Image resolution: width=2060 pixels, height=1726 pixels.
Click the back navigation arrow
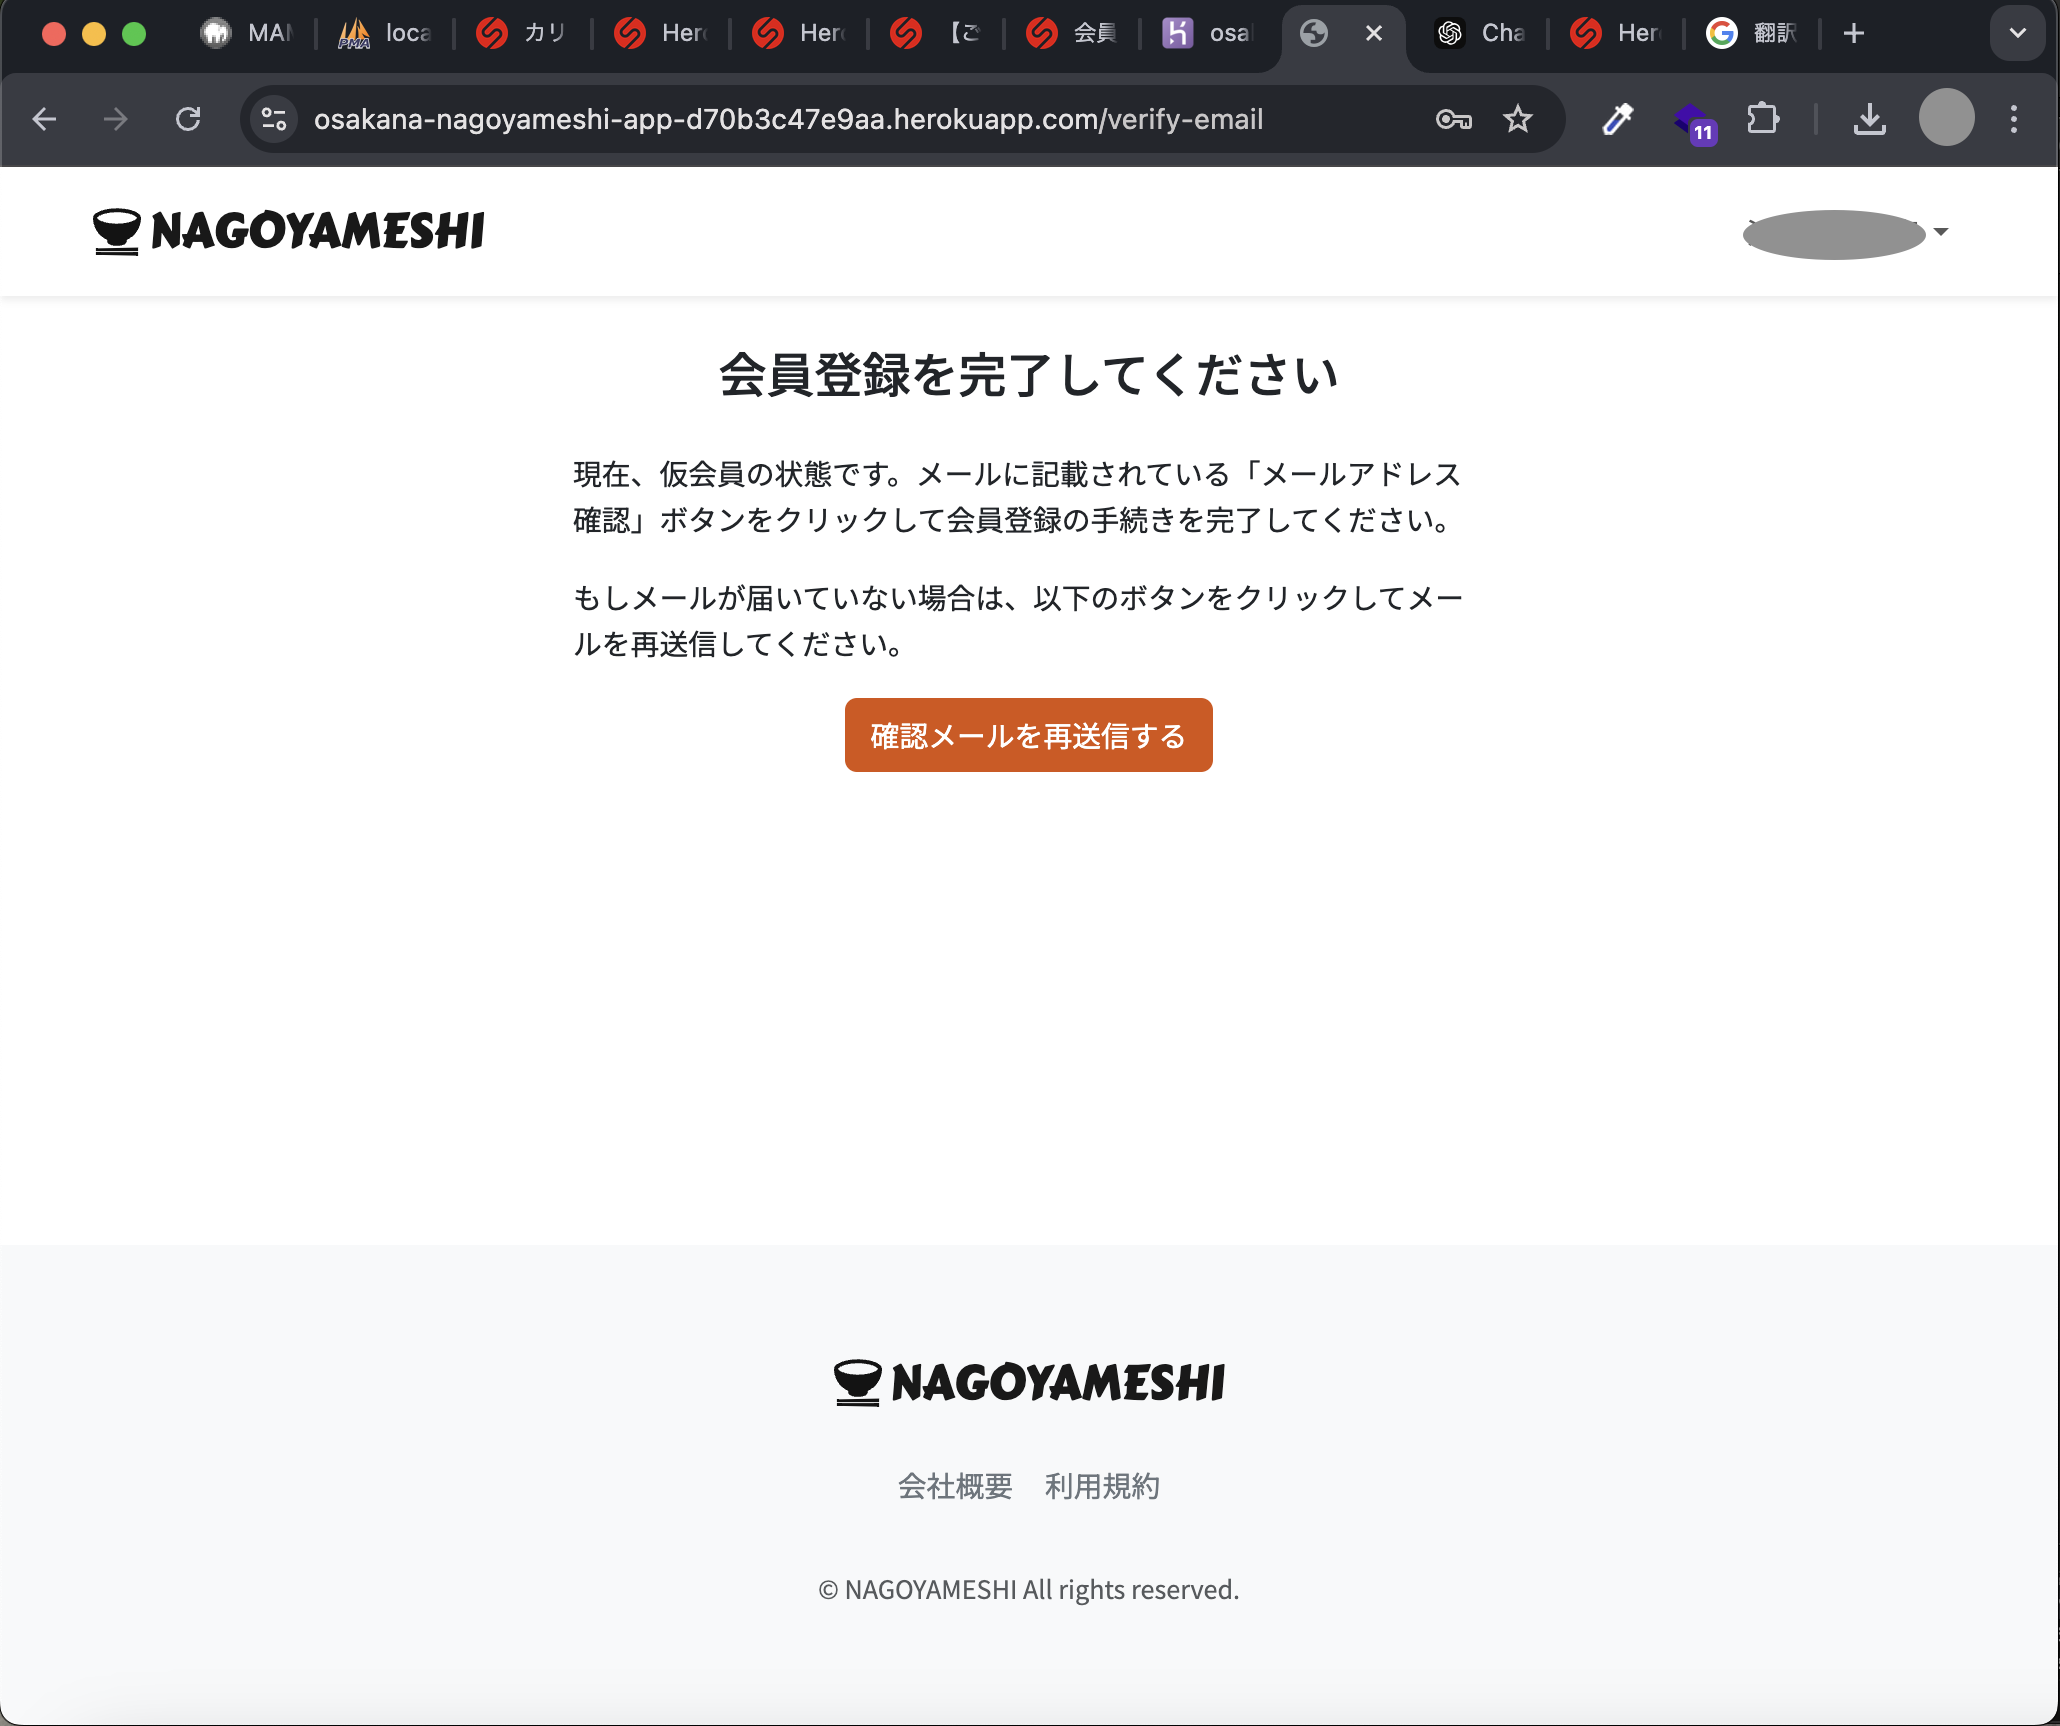coord(44,119)
